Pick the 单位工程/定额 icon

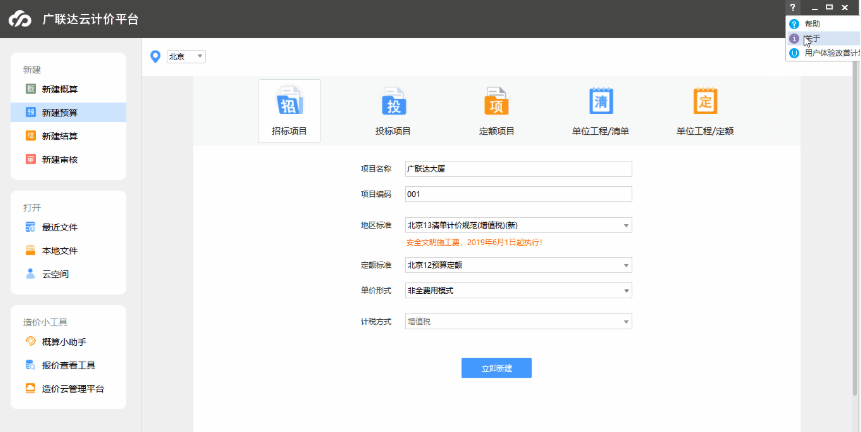tap(705, 103)
